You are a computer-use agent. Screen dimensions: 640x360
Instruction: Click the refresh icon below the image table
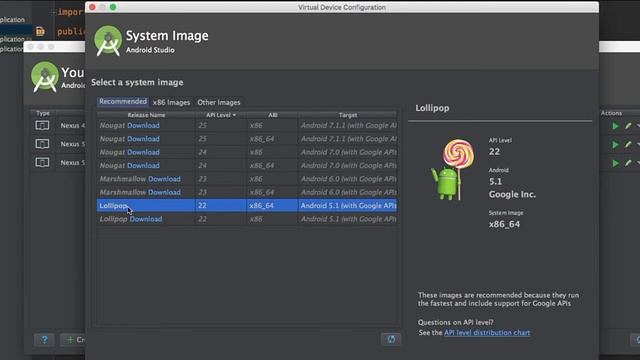tap(391, 339)
